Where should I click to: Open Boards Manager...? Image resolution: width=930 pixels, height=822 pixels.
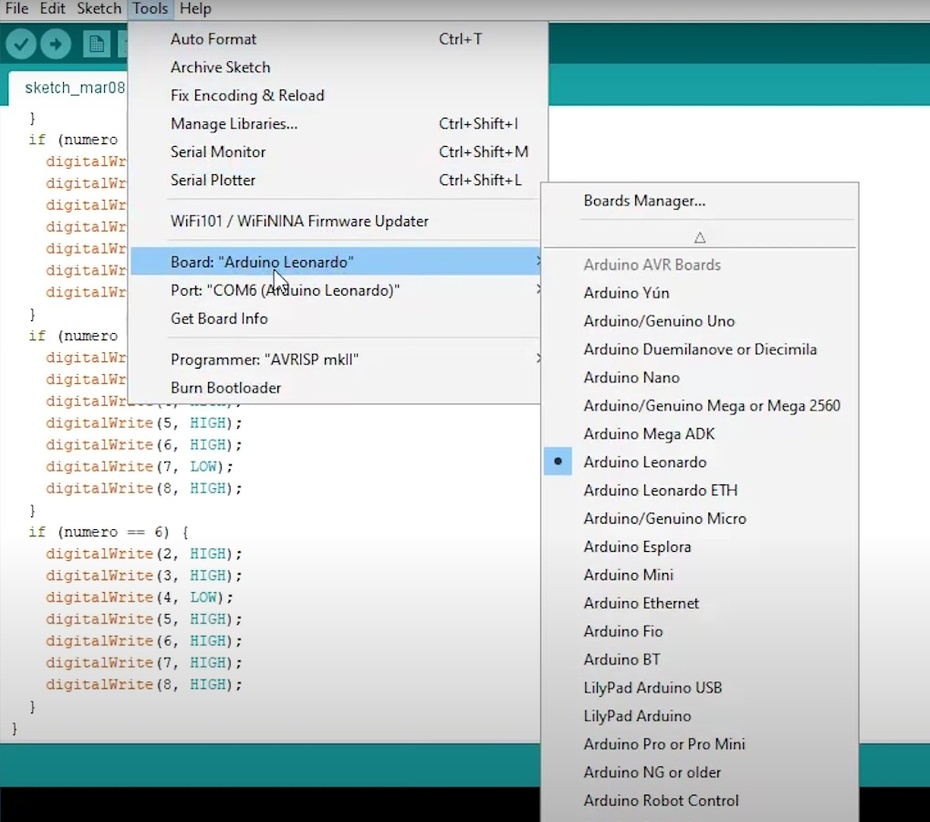[x=644, y=201]
